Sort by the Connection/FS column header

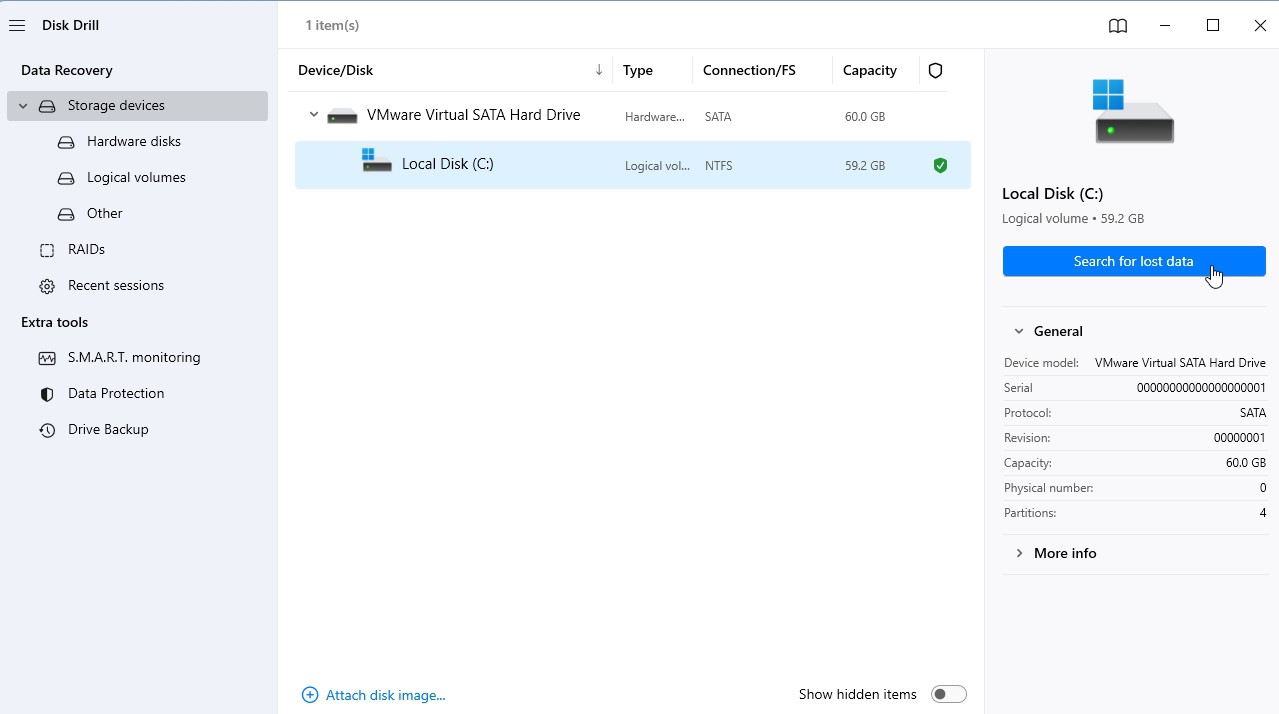pyautogui.click(x=749, y=70)
